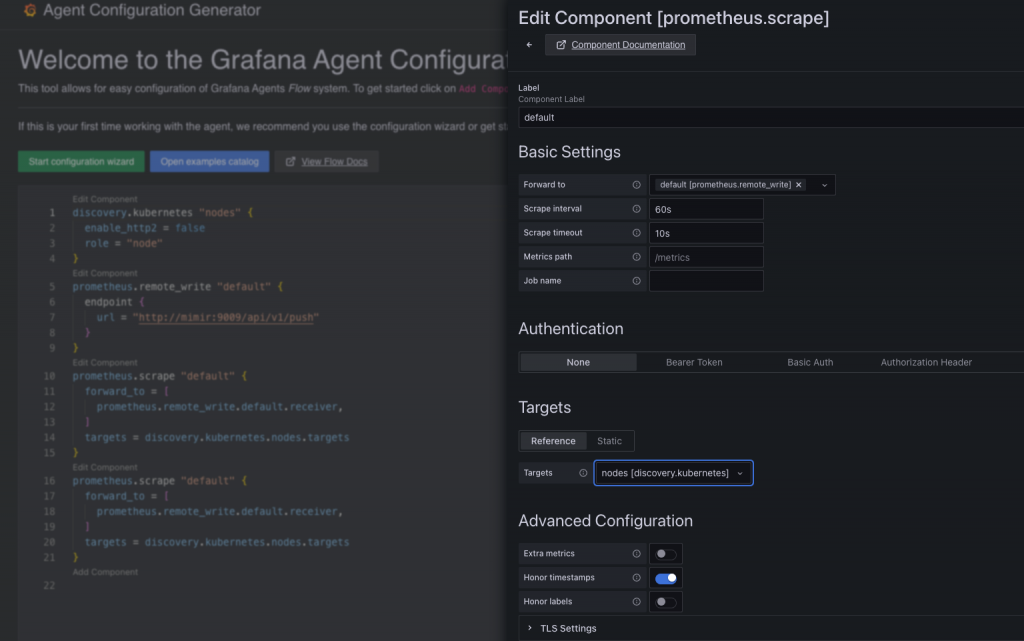This screenshot has width=1024, height=641.
Task: Remove default [prometheus.remote_write] from Forward to
Action: 799,185
